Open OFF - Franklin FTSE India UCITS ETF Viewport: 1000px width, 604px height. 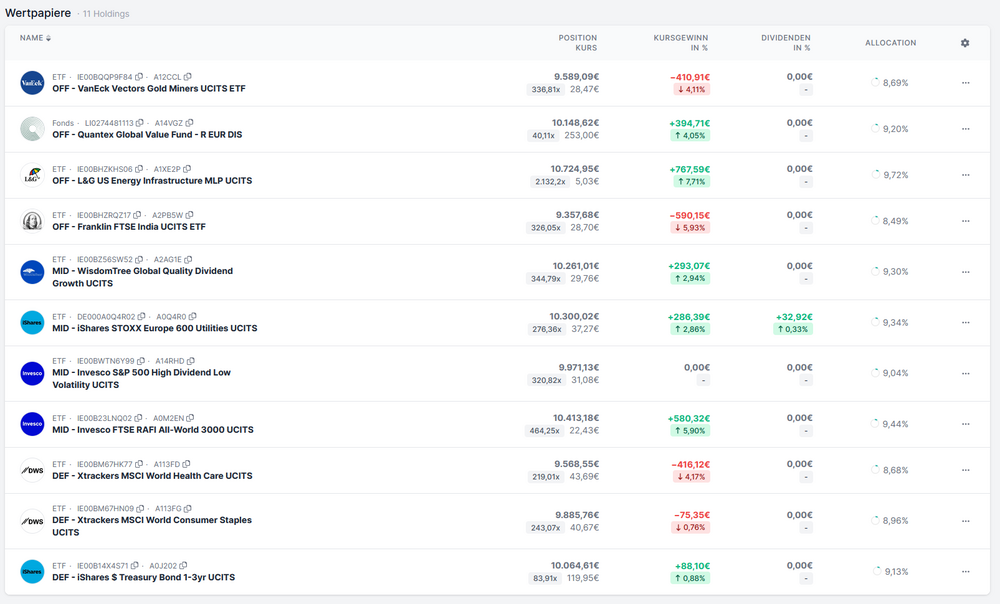[x=129, y=226]
